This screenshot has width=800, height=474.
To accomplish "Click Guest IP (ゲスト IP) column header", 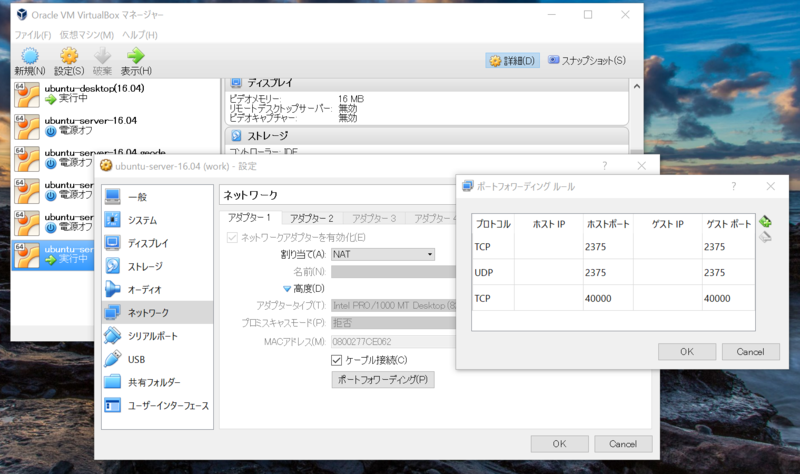I will (x=667, y=224).
